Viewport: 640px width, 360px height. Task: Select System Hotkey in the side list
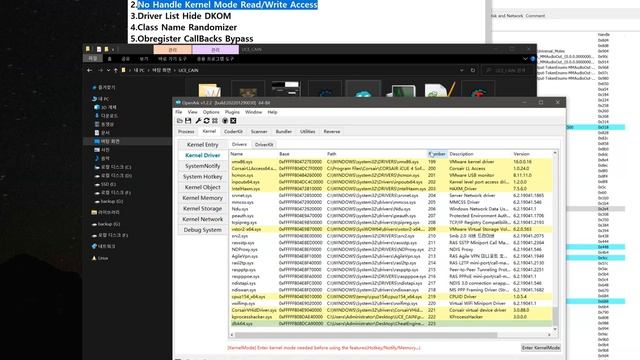tap(202, 176)
